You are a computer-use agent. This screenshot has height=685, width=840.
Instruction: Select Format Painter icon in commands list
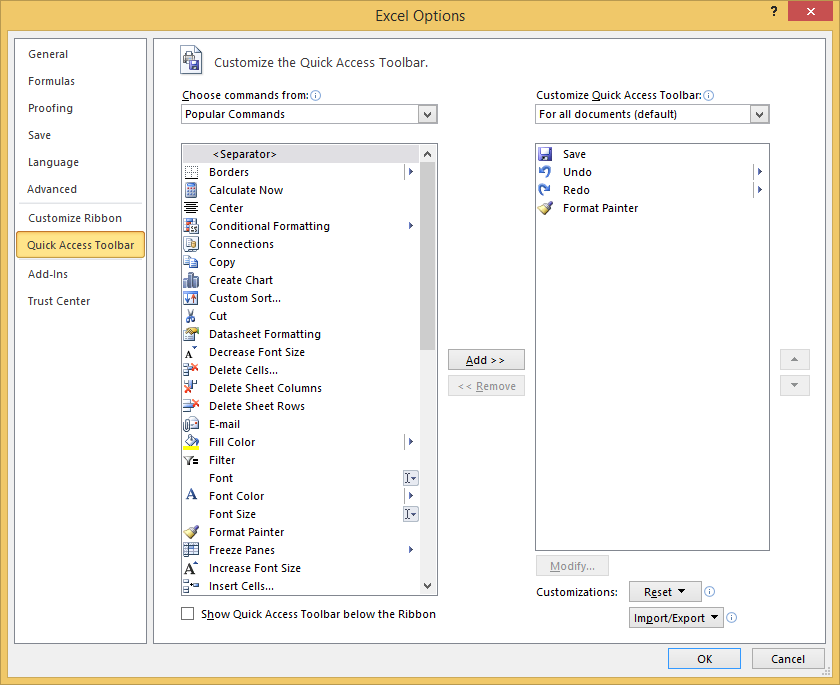click(x=191, y=532)
